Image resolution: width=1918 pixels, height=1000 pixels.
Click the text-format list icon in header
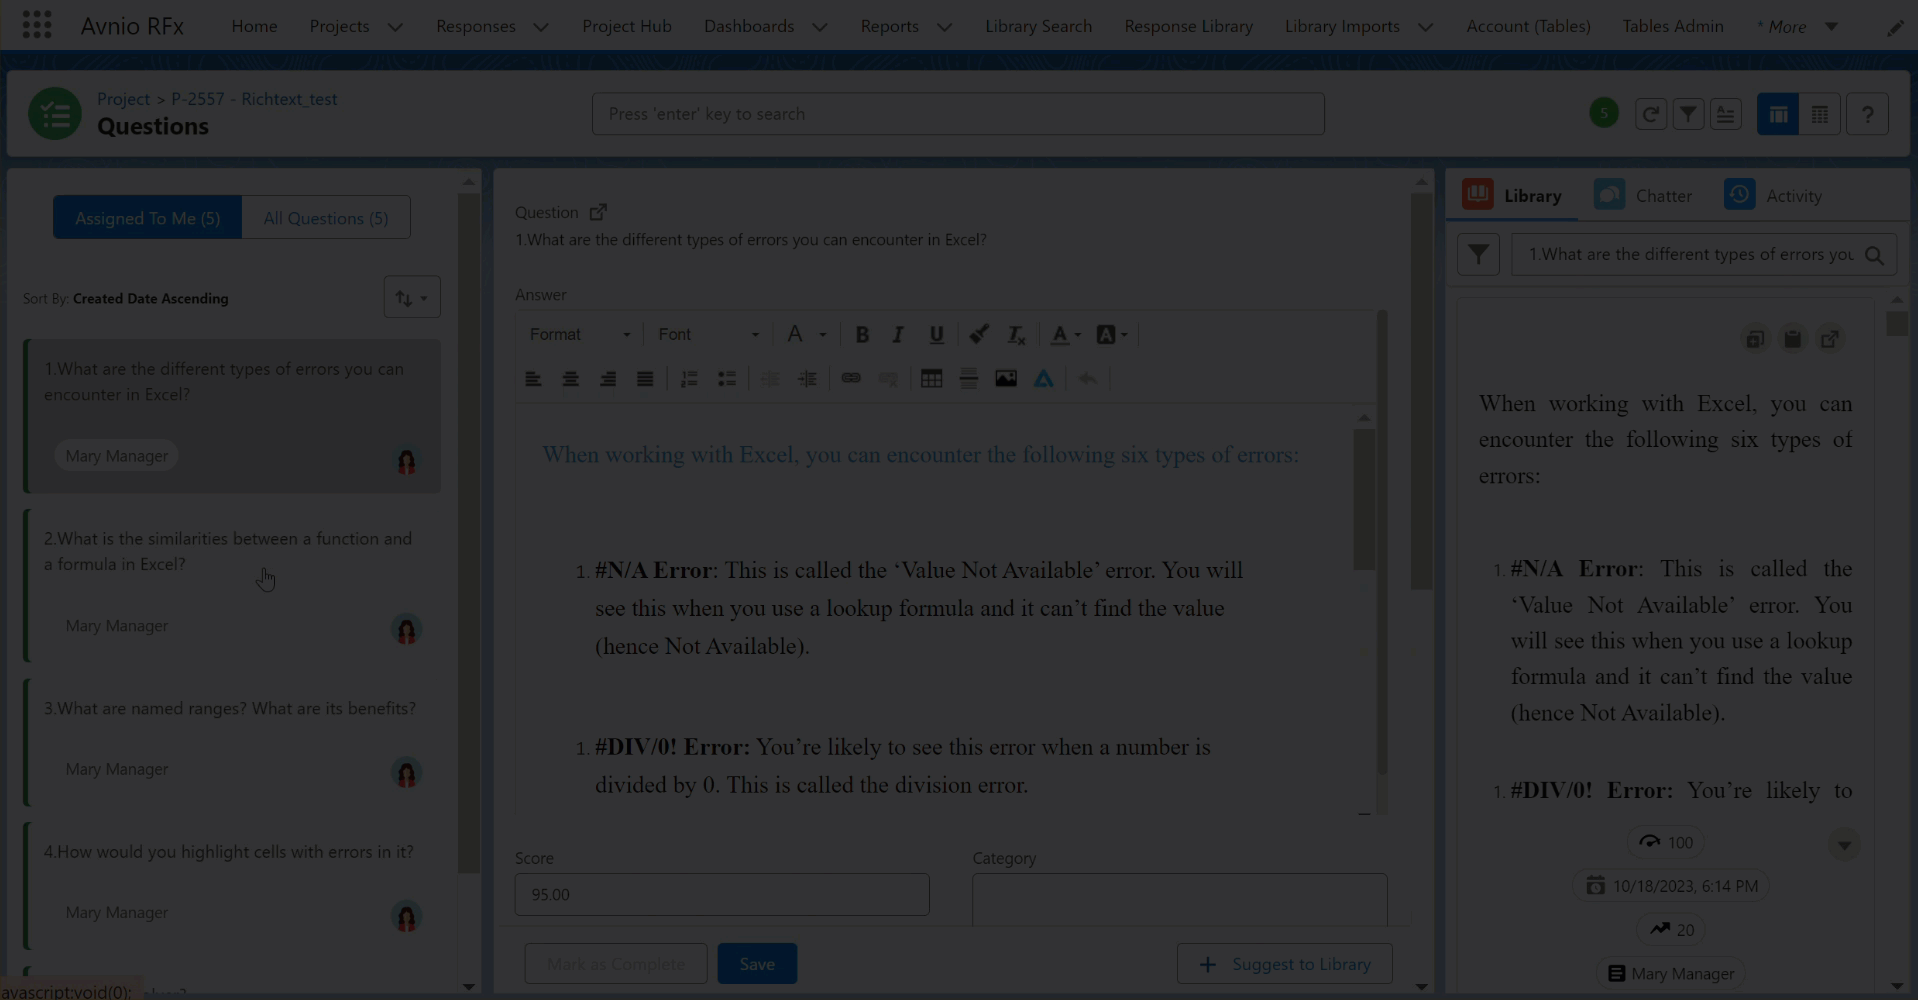pos(1726,114)
